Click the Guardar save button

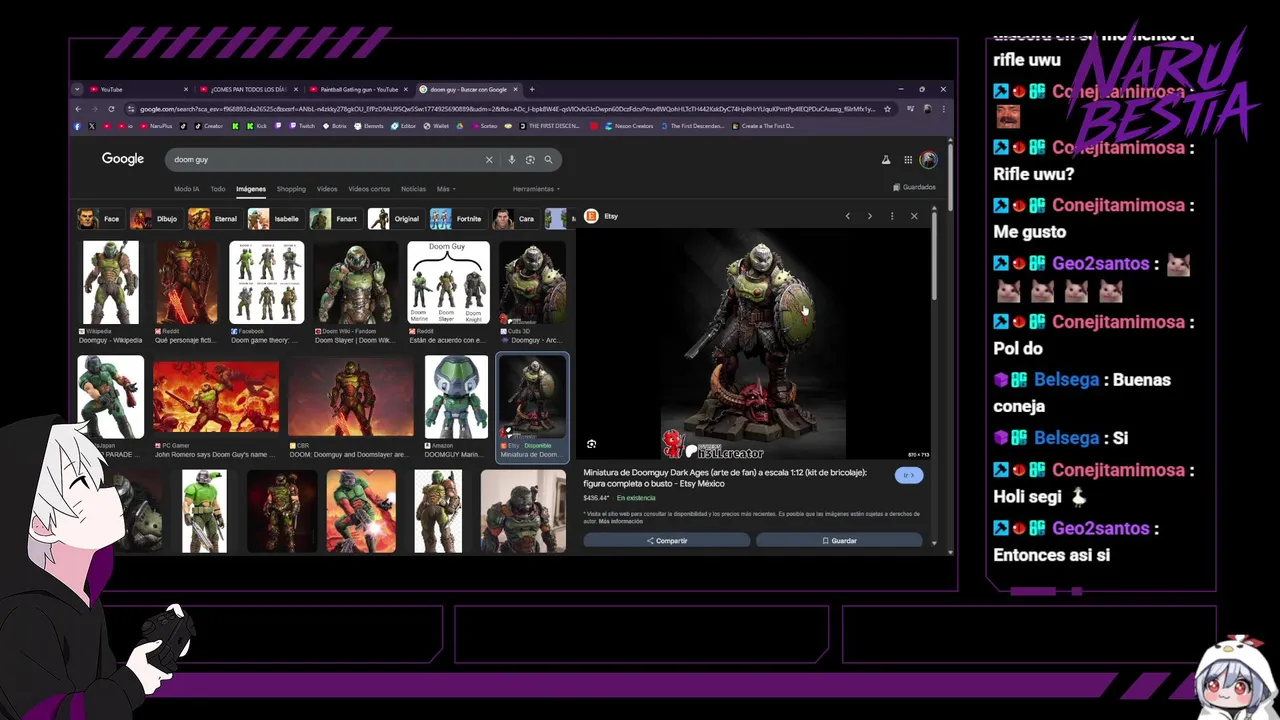839,540
